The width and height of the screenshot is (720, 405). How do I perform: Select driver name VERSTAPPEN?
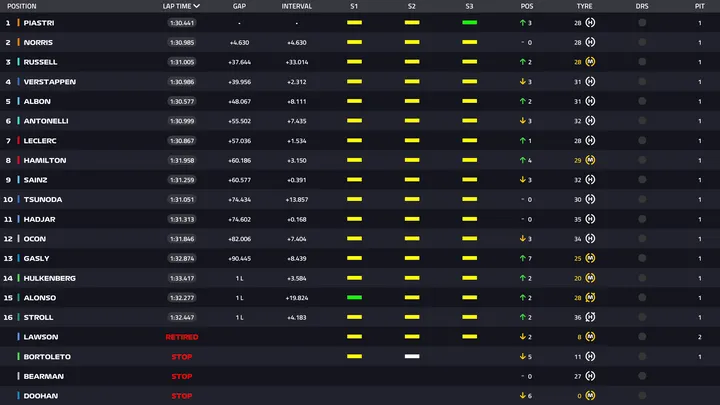pos(50,82)
